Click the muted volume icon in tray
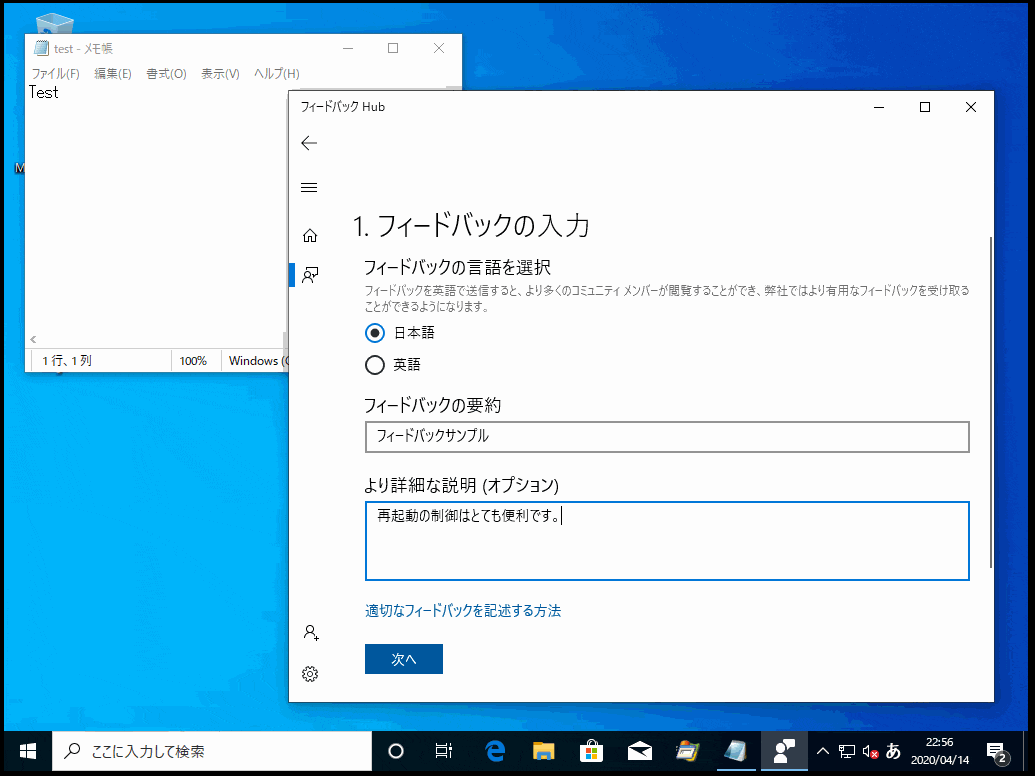This screenshot has height=776, width=1035. coord(871,752)
